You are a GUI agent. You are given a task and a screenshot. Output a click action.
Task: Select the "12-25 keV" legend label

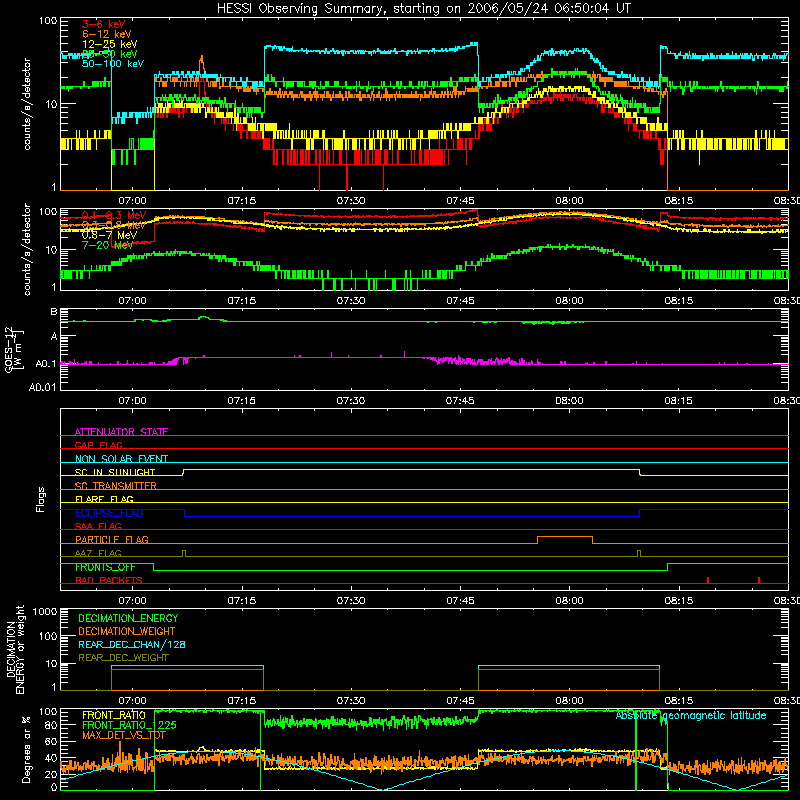110,44
